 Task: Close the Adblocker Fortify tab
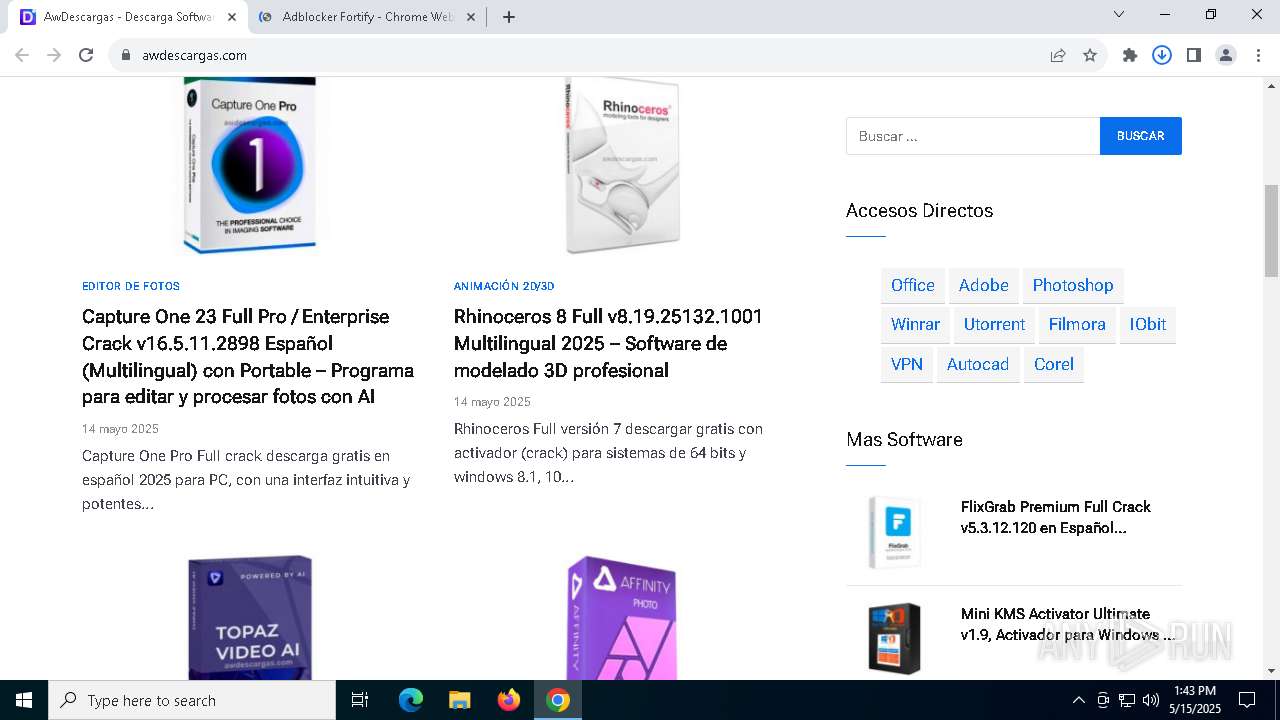point(470,17)
